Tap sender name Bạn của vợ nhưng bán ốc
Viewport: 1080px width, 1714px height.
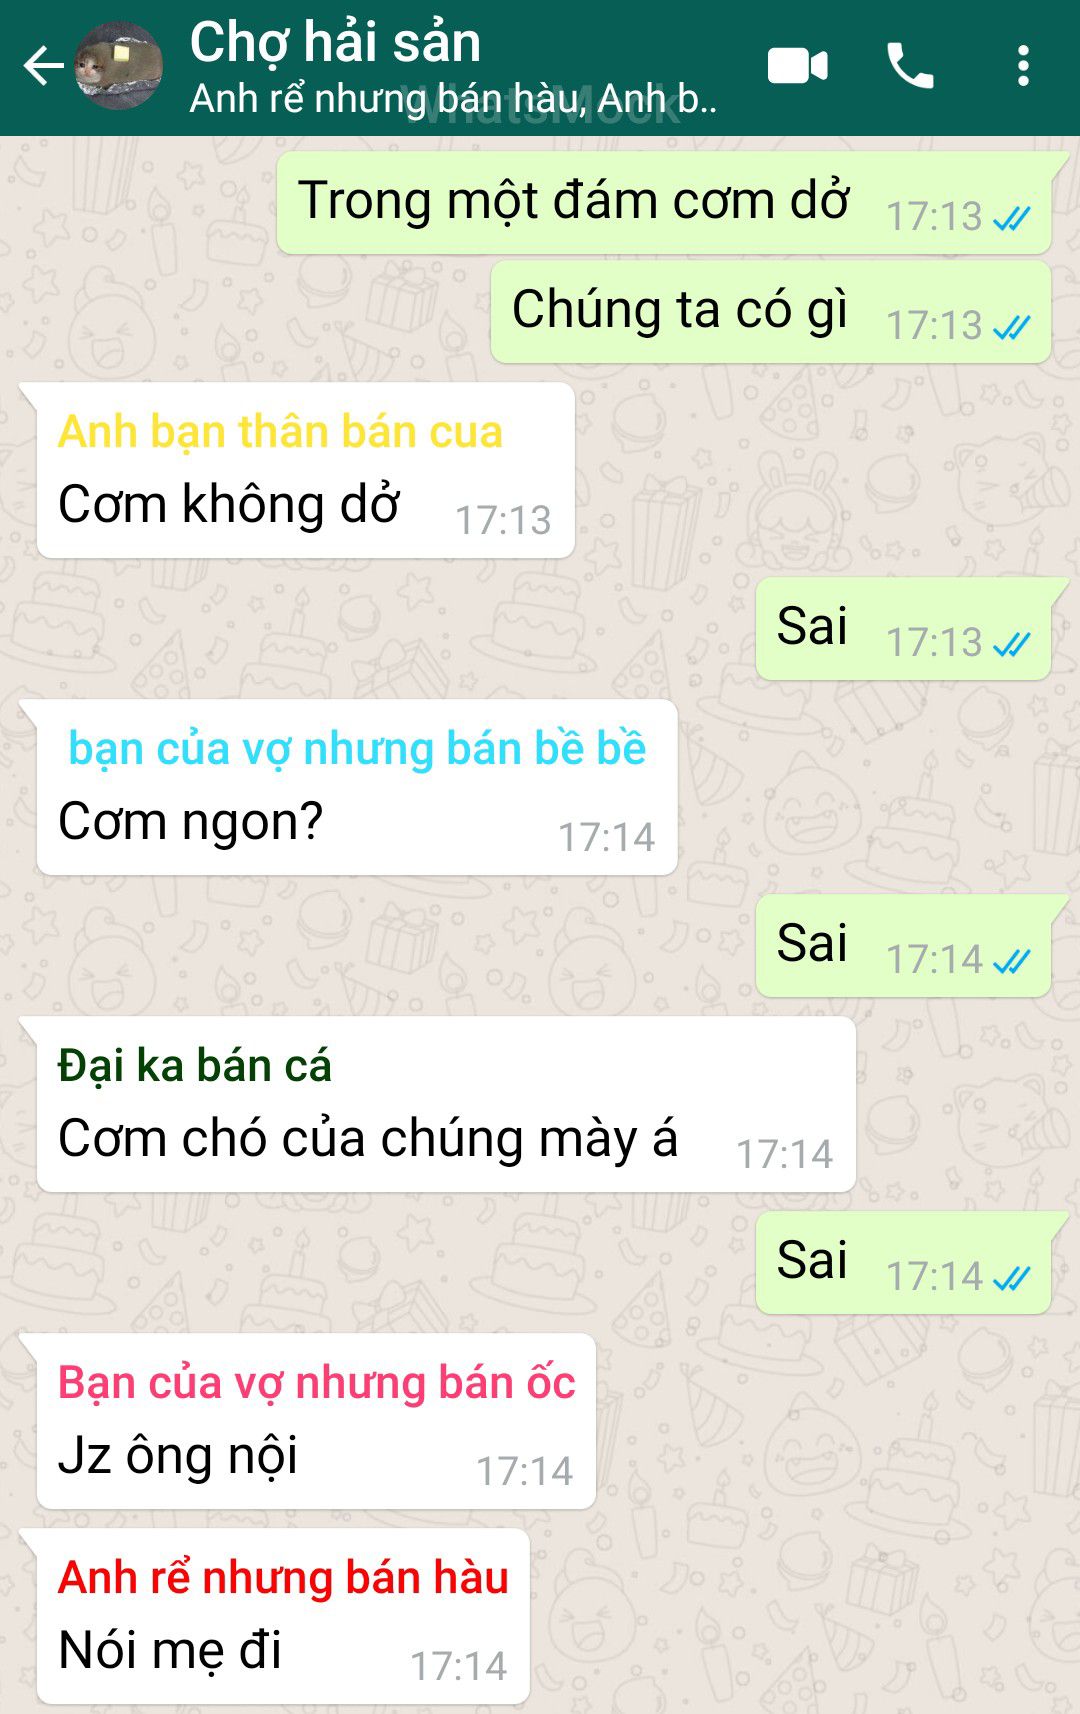(x=316, y=1383)
